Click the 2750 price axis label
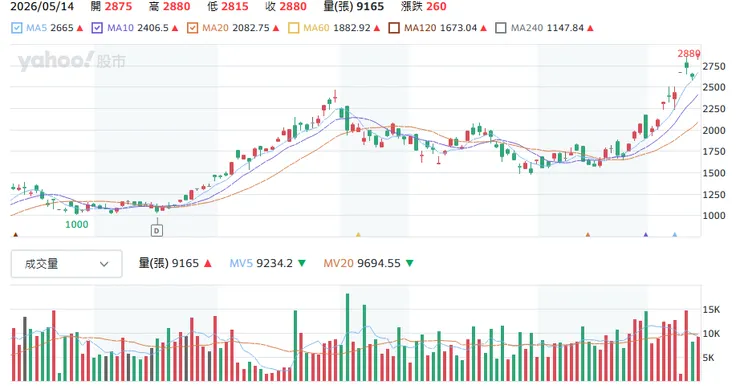 coord(714,67)
